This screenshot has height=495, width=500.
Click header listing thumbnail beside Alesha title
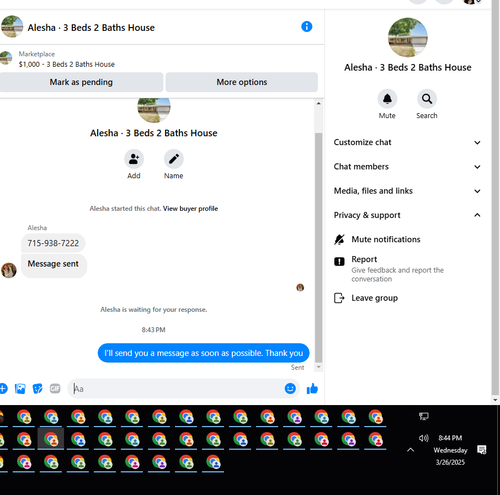coord(12,26)
